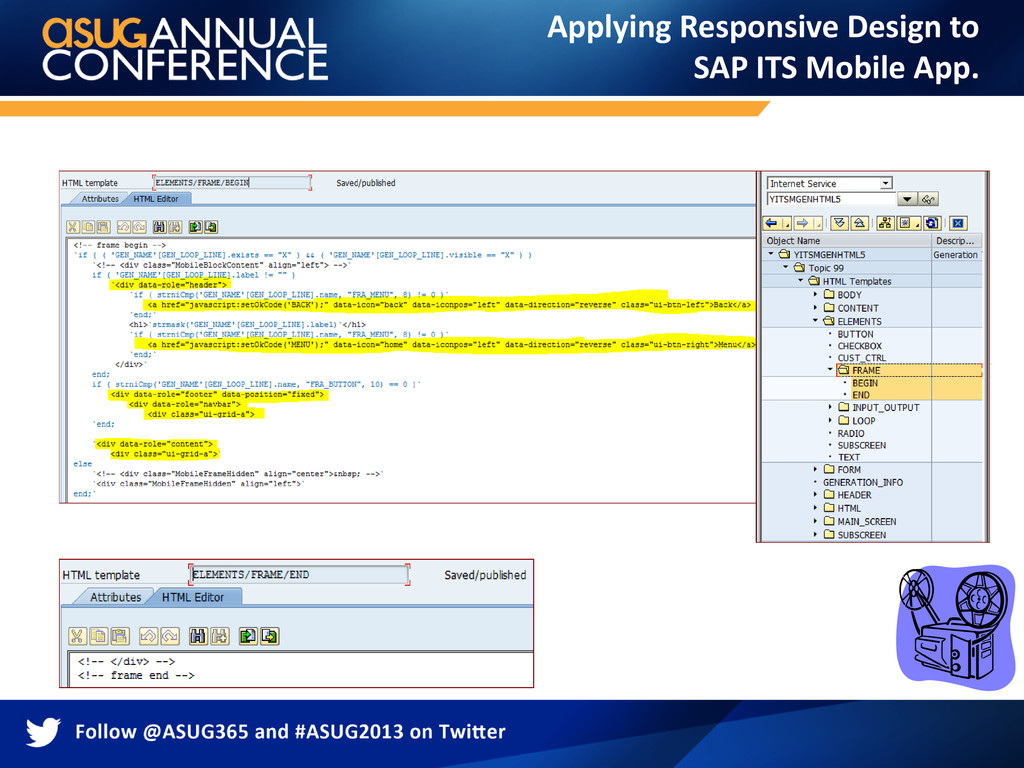The height and width of the screenshot is (768, 1024).
Task: Click ELEMENTS/FRAME/BEGIN template name field
Action: pyautogui.click(x=232, y=183)
